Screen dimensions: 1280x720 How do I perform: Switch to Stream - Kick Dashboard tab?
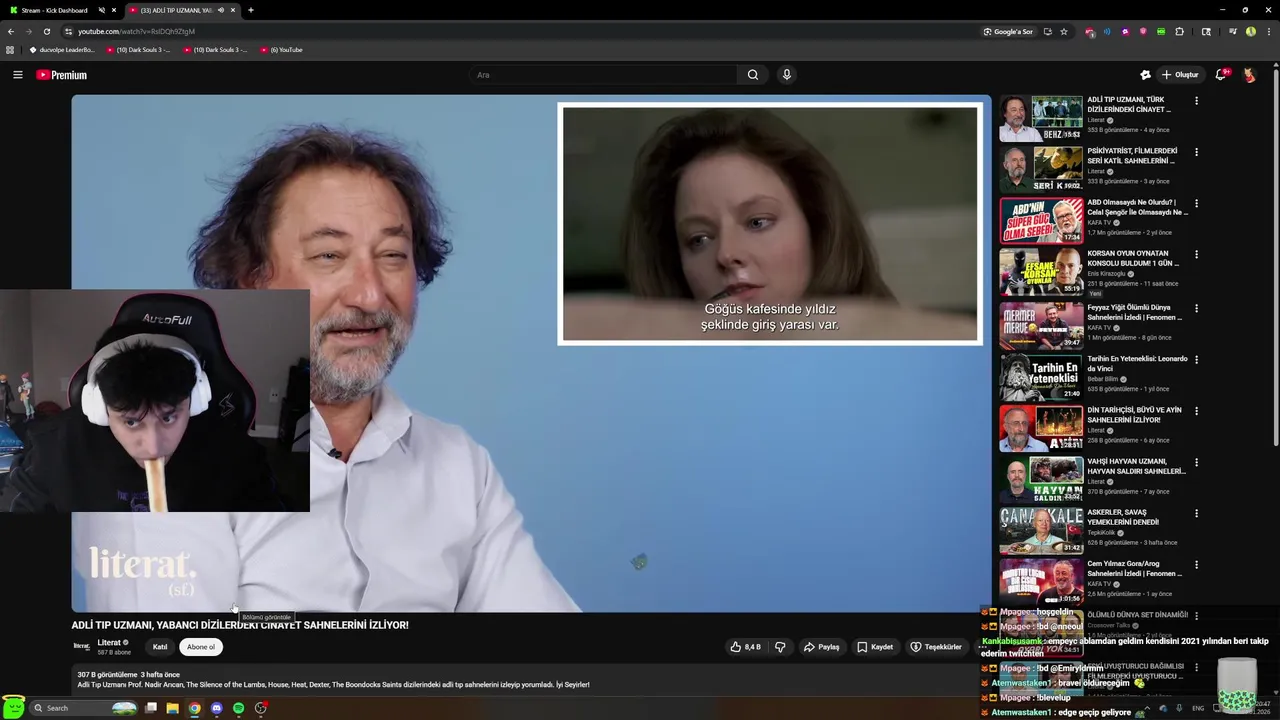(x=61, y=10)
